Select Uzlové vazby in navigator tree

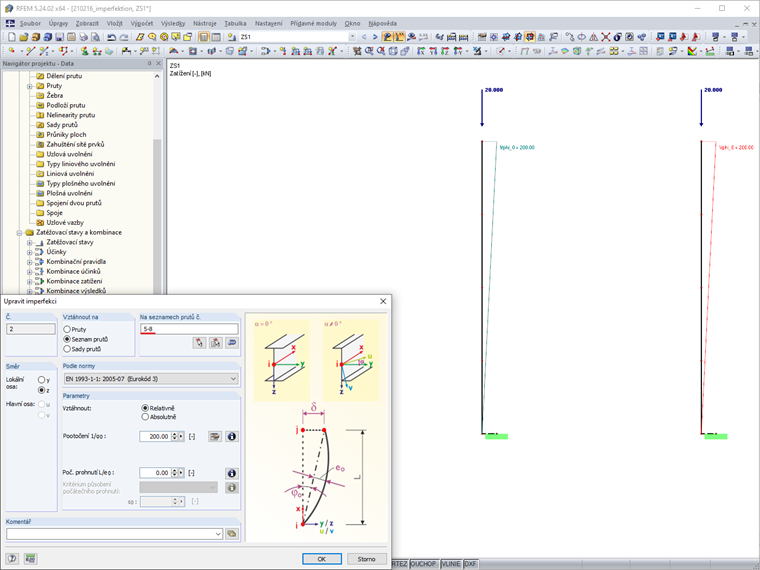(x=65, y=222)
